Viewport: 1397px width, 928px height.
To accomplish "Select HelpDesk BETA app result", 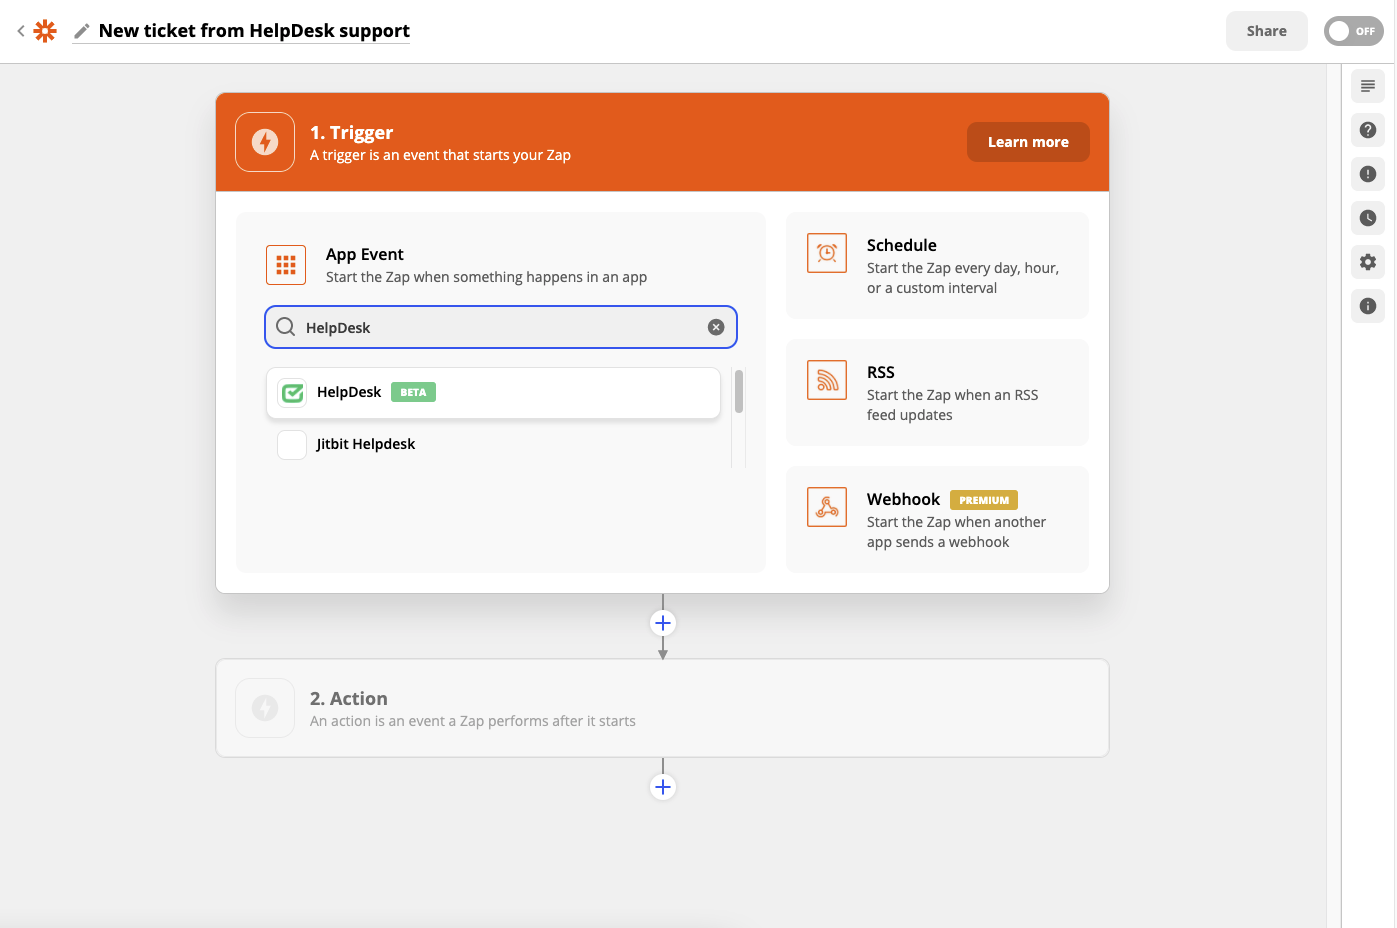I will [493, 392].
